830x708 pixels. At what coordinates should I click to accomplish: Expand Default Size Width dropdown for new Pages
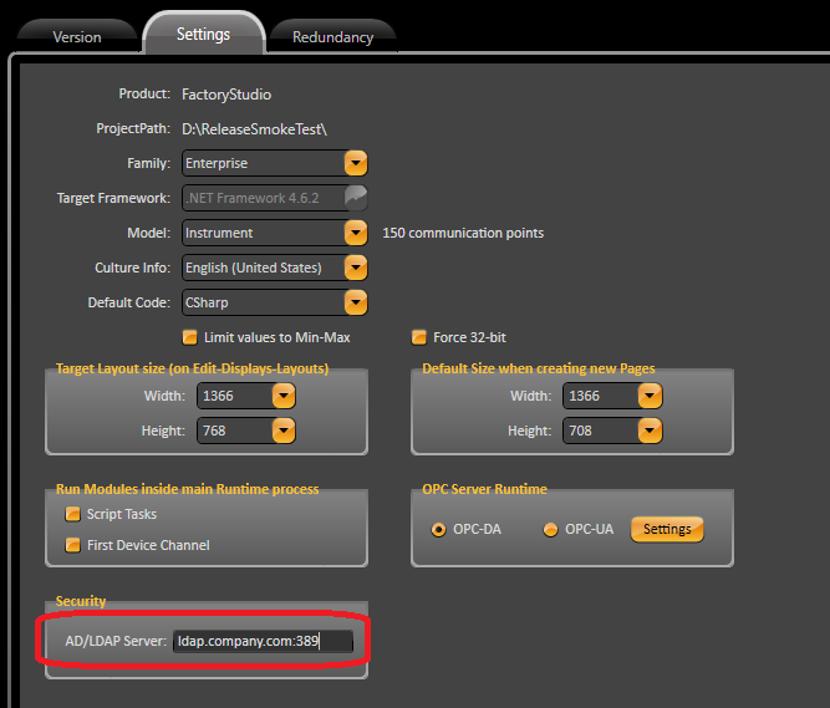tap(650, 396)
